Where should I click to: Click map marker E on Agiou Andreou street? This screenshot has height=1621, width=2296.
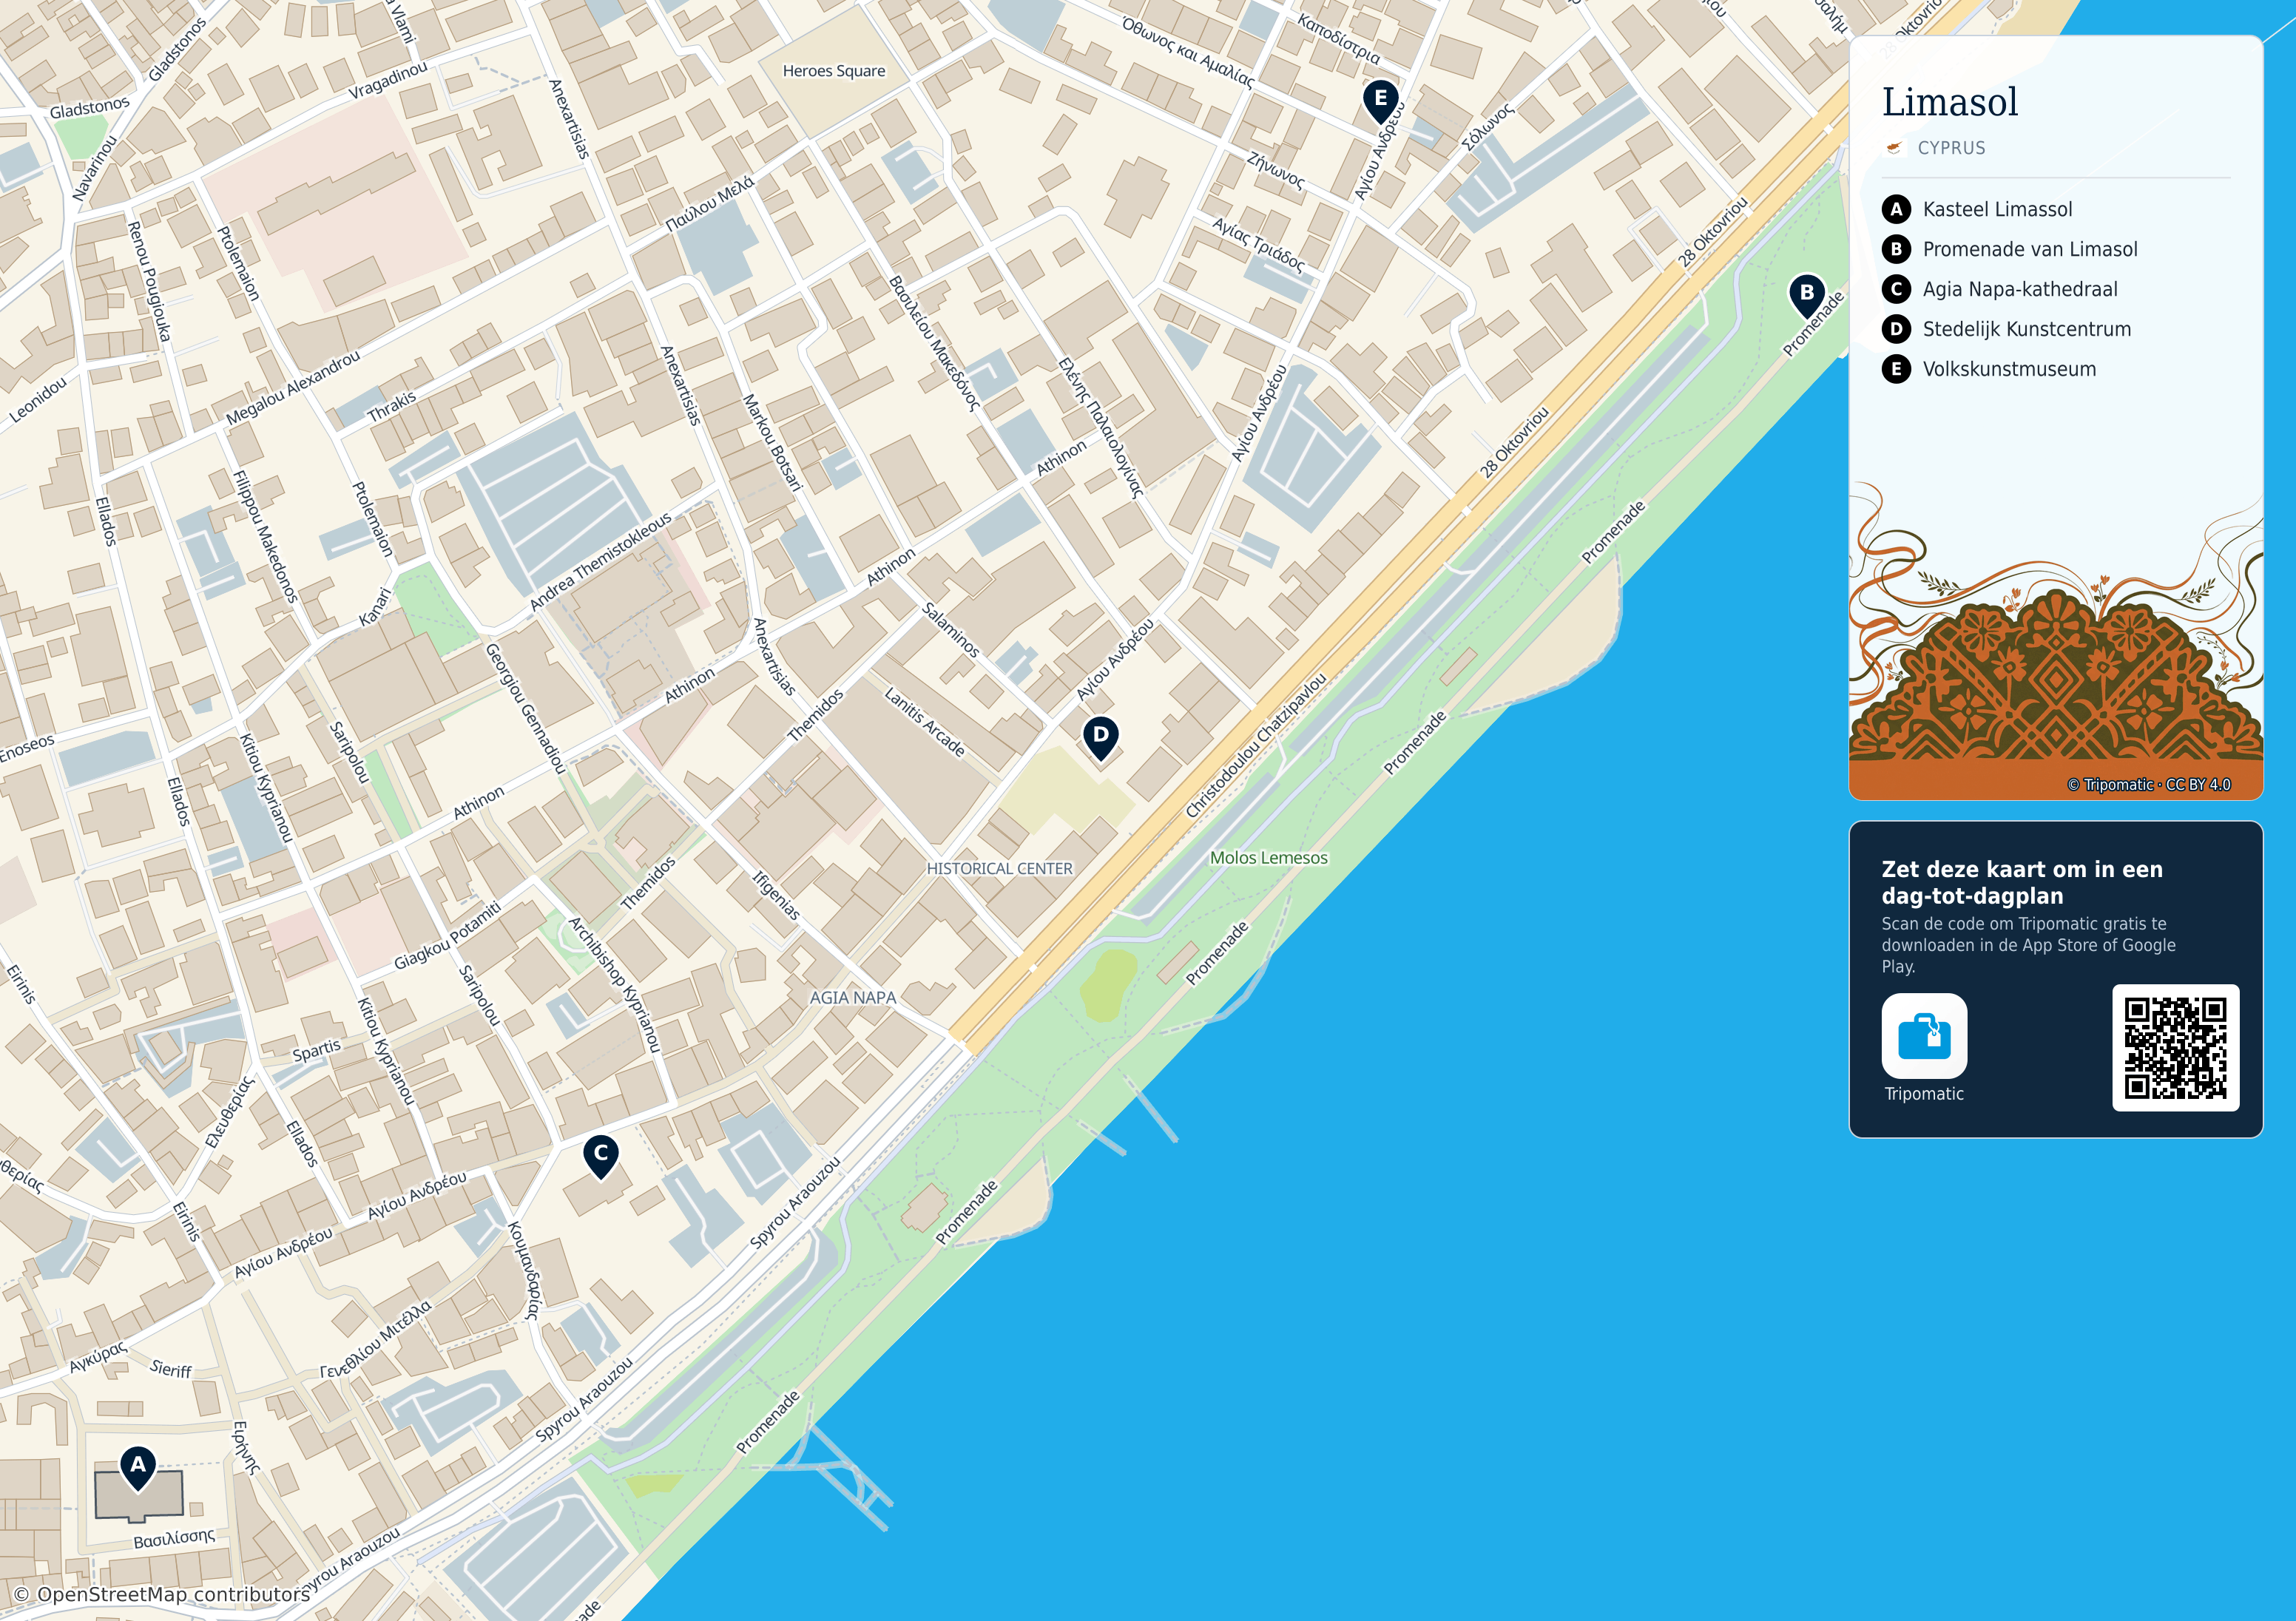1381,101
